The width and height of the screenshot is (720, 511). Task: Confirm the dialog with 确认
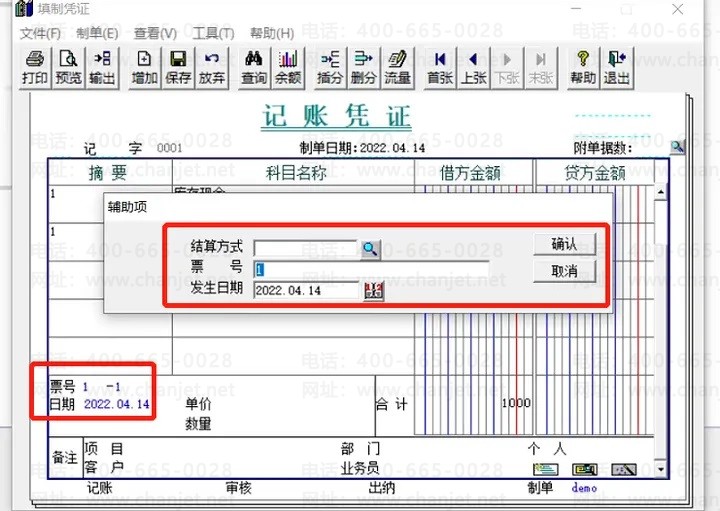[x=564, y=244]
